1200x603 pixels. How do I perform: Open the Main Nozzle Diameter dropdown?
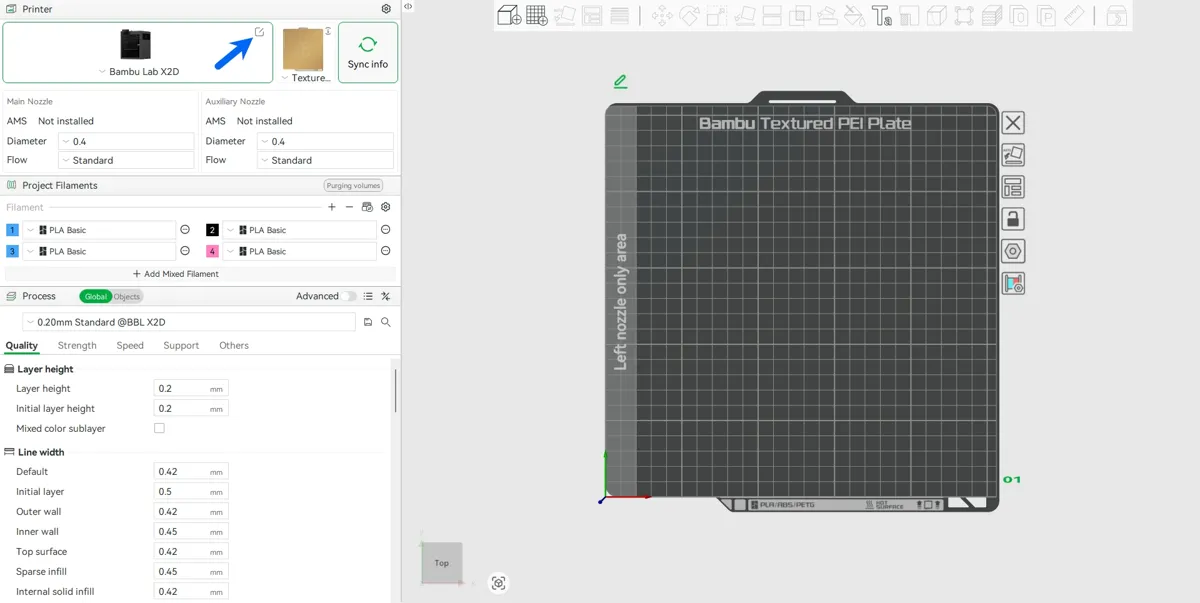pos(126,141)
